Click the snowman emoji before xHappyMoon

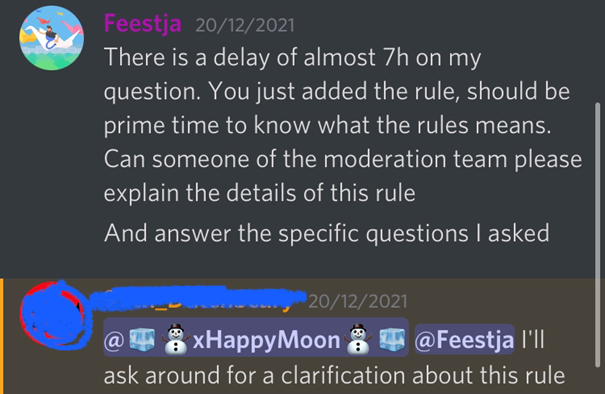pos(176,339)
